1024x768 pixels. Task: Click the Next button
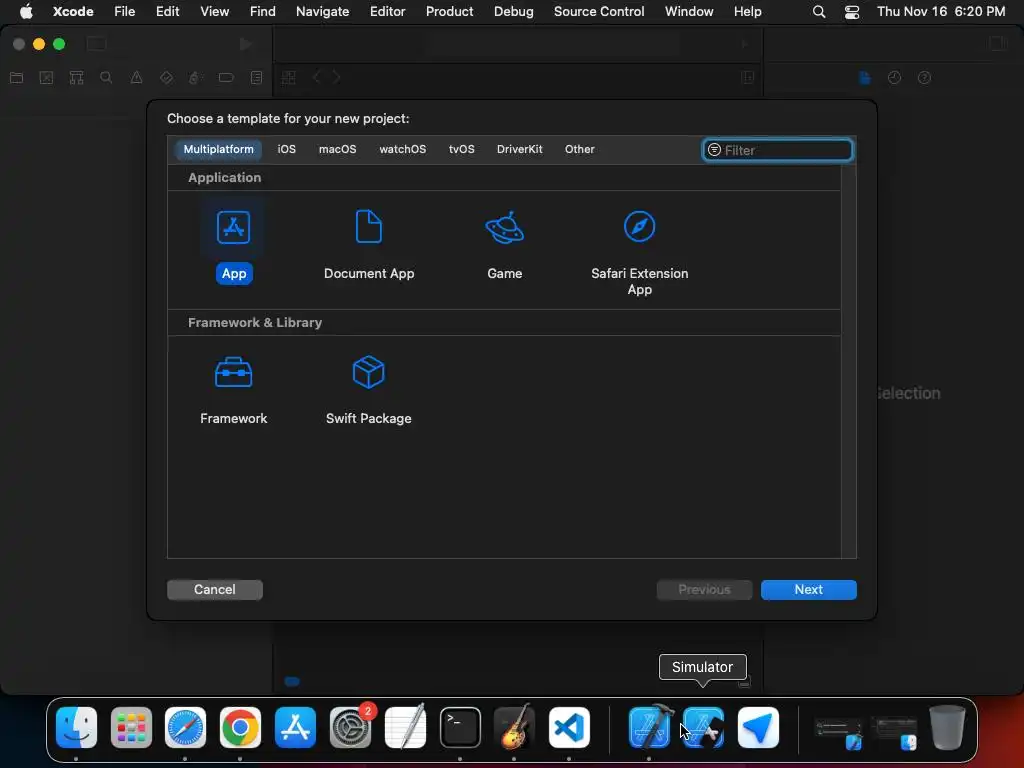click(808, 589)
